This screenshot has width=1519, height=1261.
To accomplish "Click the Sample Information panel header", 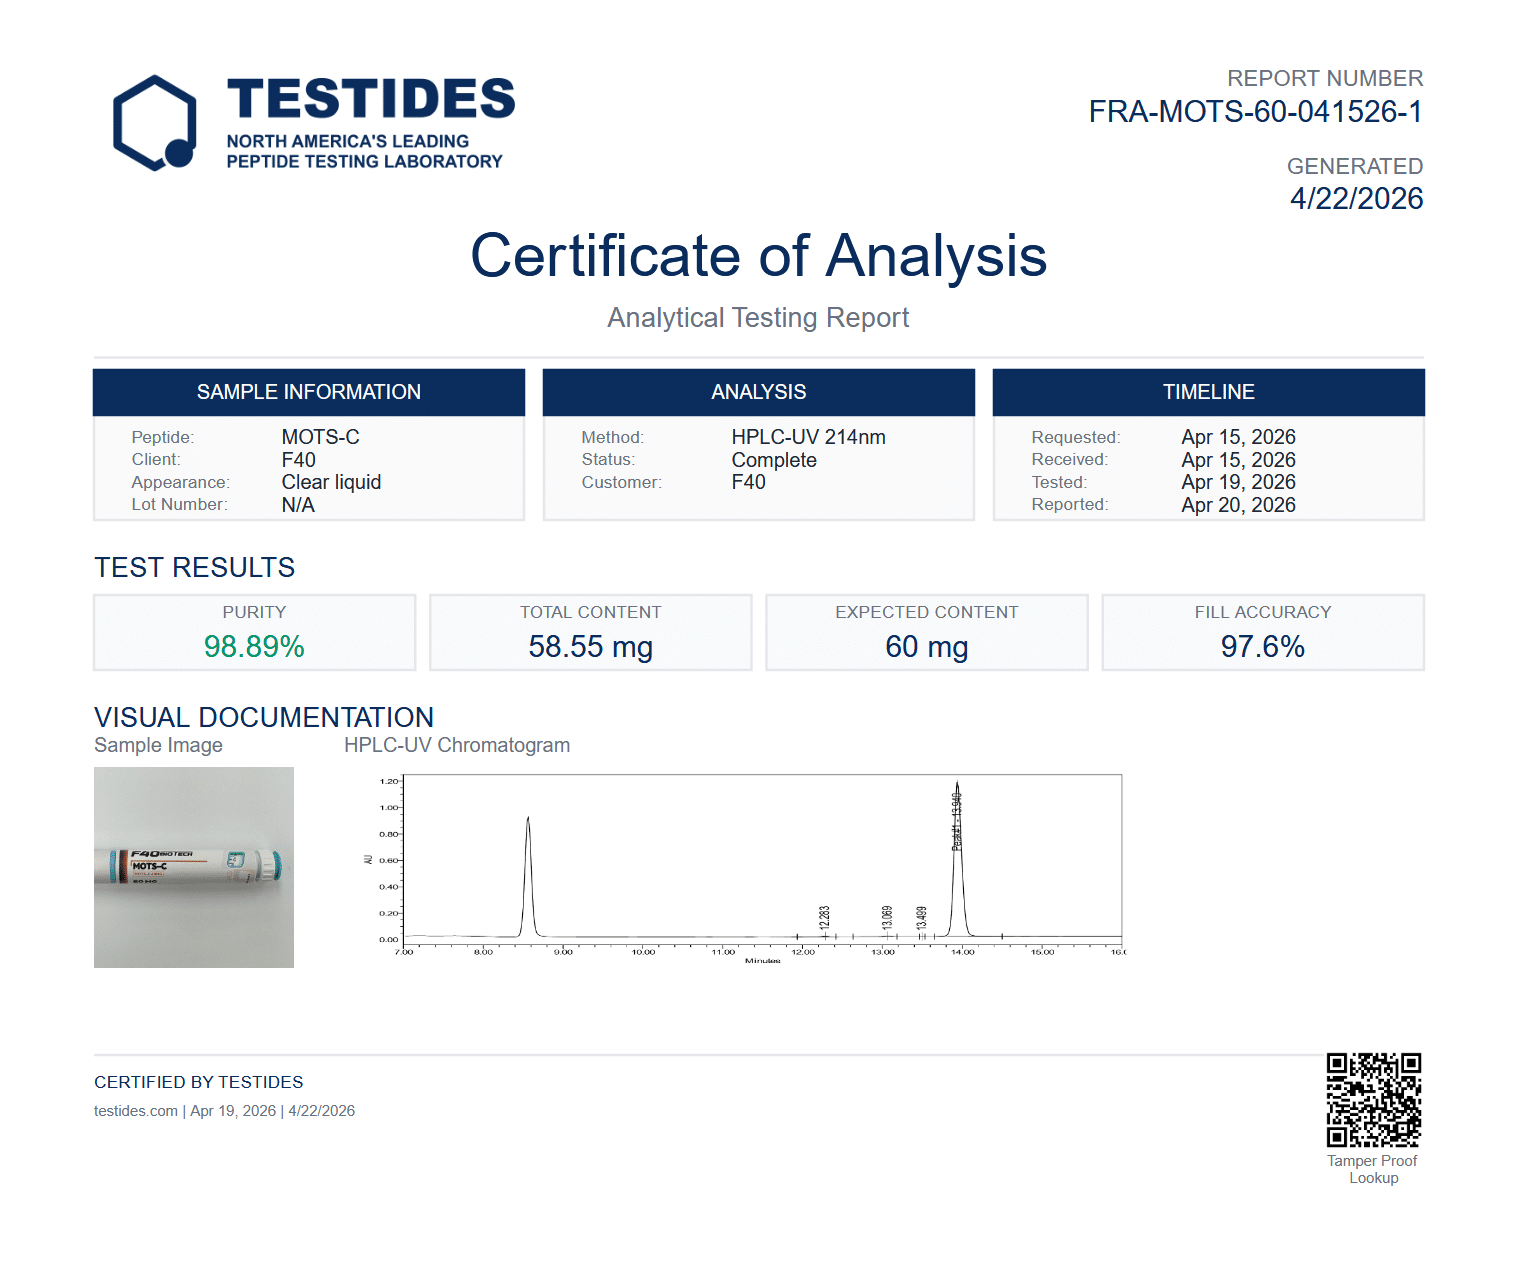I will (x=308, y=392).
